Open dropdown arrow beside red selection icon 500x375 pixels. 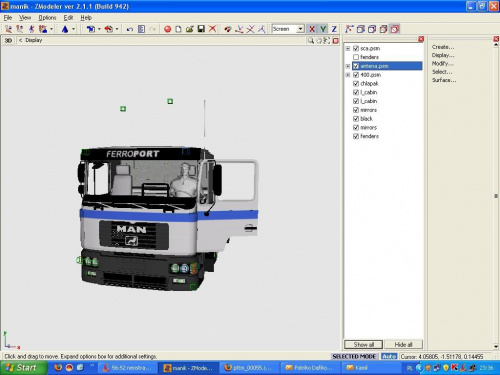(117, 29)
